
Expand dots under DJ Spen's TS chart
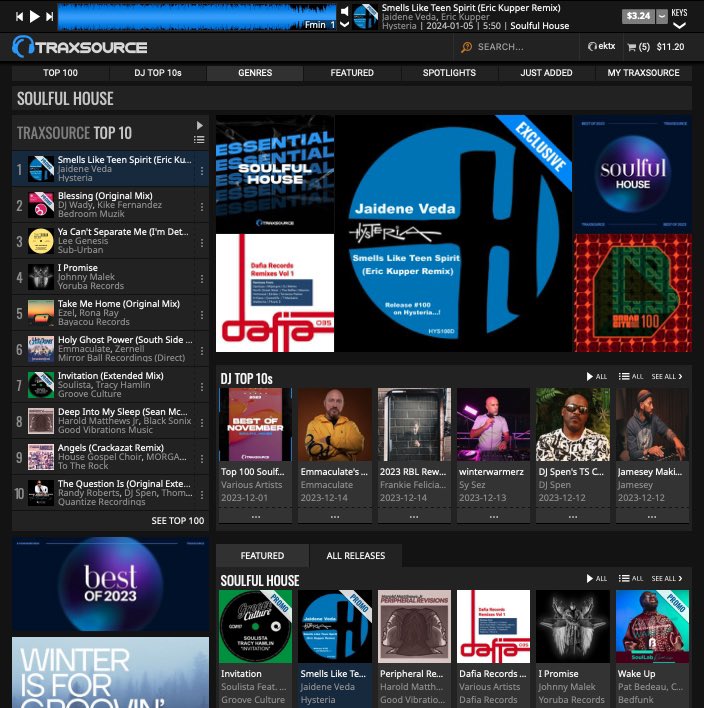[573, 517]
